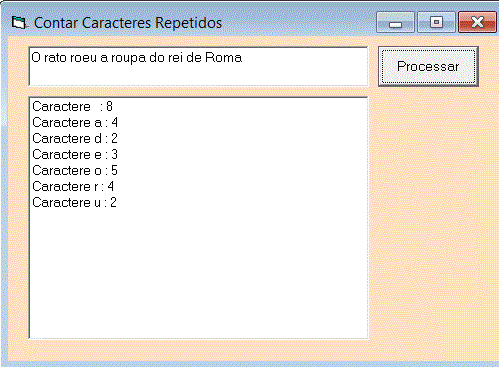Click the word 'rato' in the text box

point(55,58)
